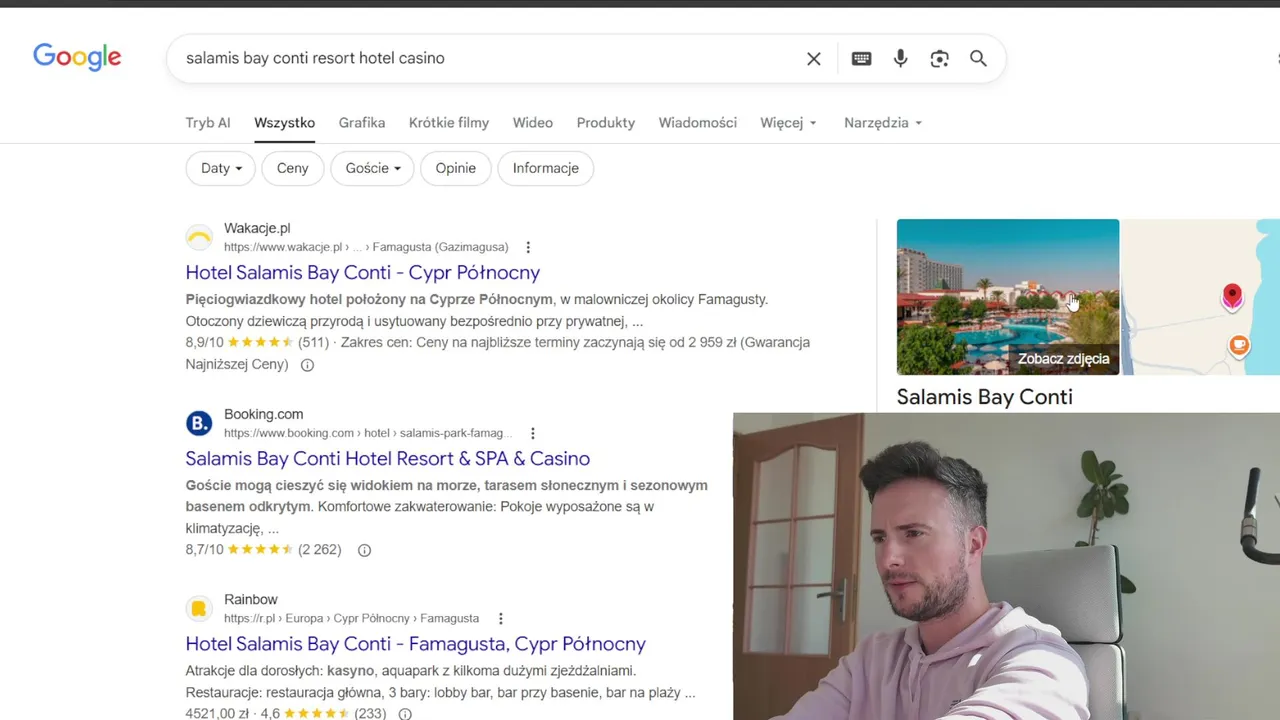Image resolution: width=1280 pixels, height=720 pixels.
Task: Click the Opinie filter chip
Action: pos(456,168)
